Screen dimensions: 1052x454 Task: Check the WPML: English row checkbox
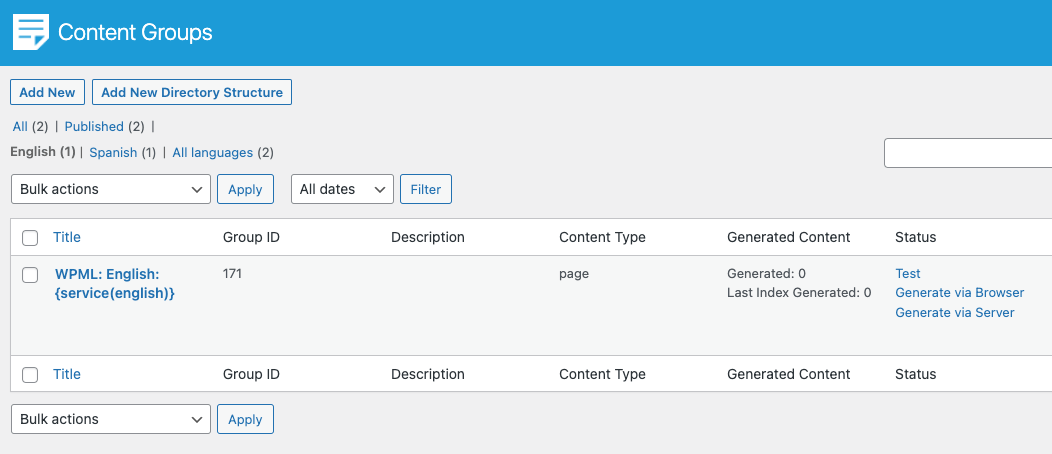point(30,275)
